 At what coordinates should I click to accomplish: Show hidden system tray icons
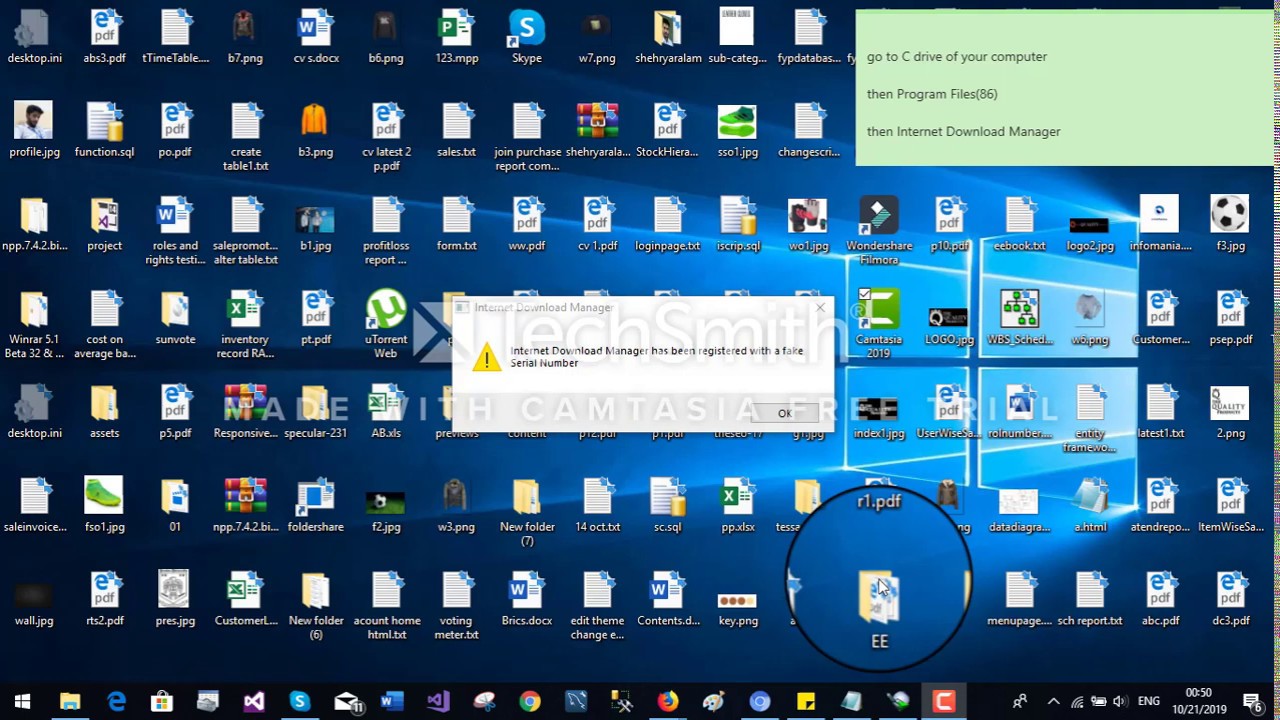(x=1053, y=702)
